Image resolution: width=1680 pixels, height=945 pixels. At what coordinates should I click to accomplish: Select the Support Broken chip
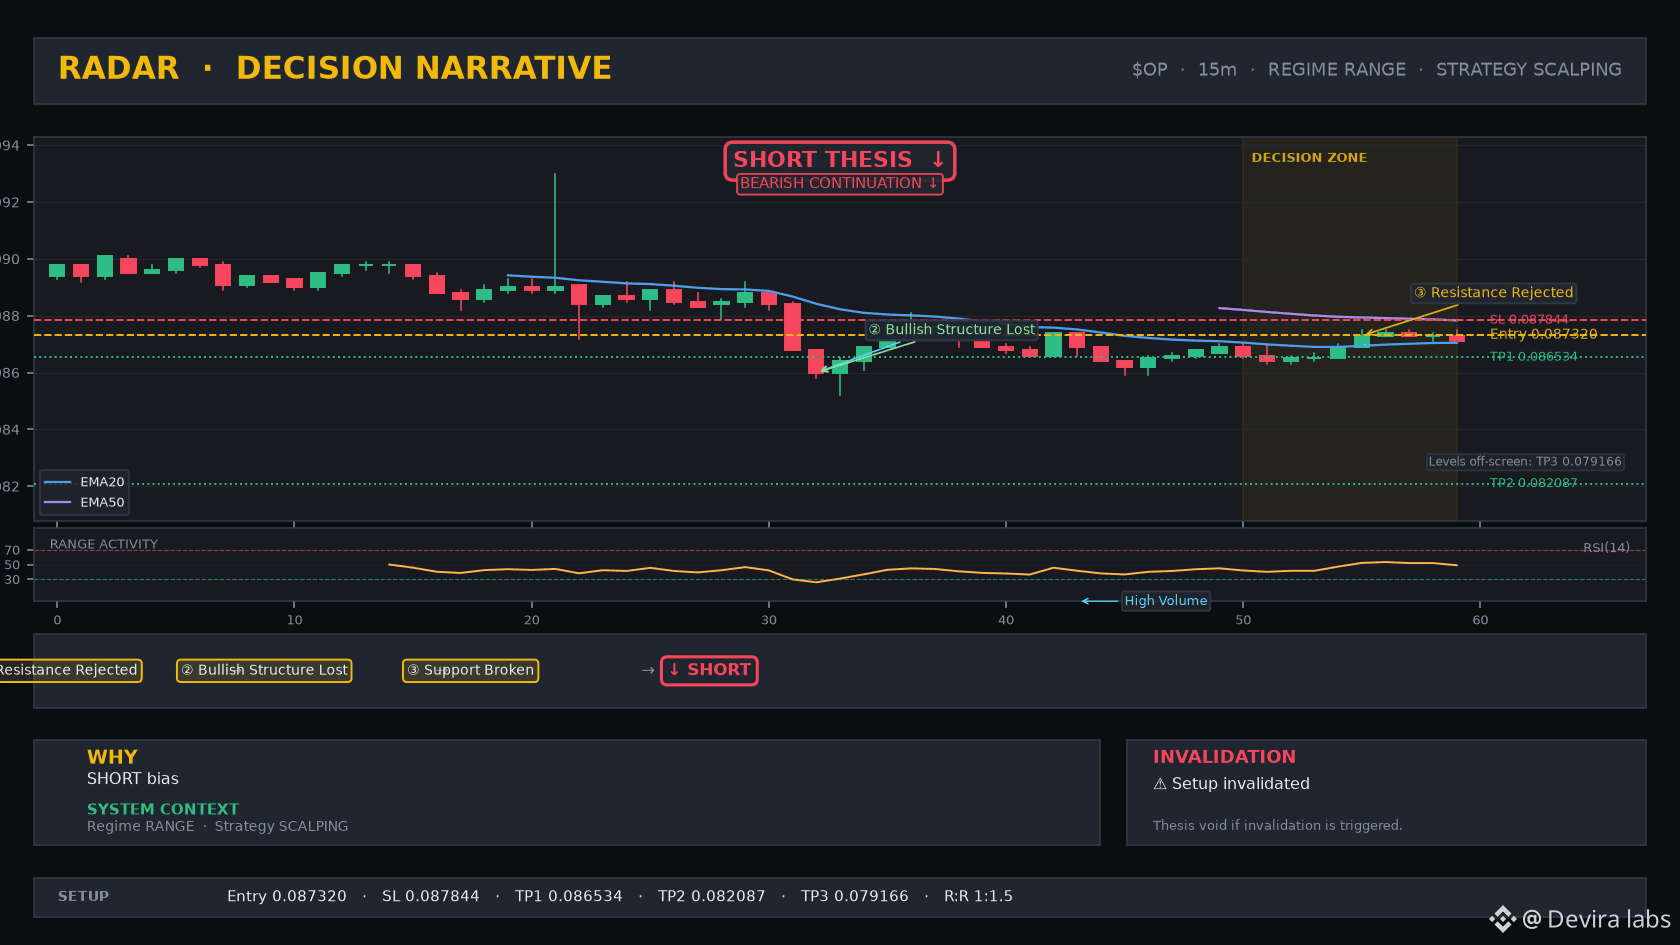[x=470, y=670]
